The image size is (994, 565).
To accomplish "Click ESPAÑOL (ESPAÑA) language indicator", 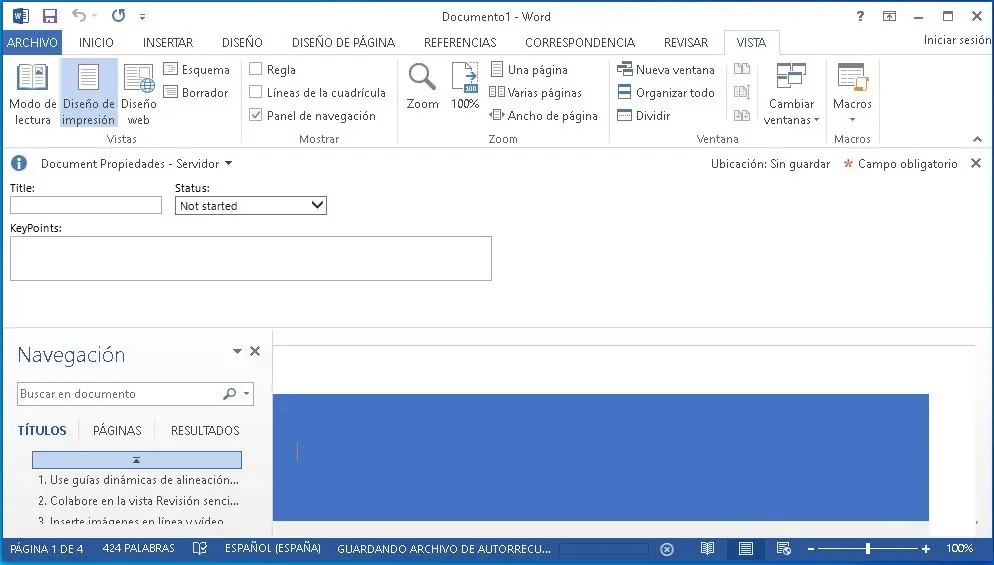I will click(273, 549).
